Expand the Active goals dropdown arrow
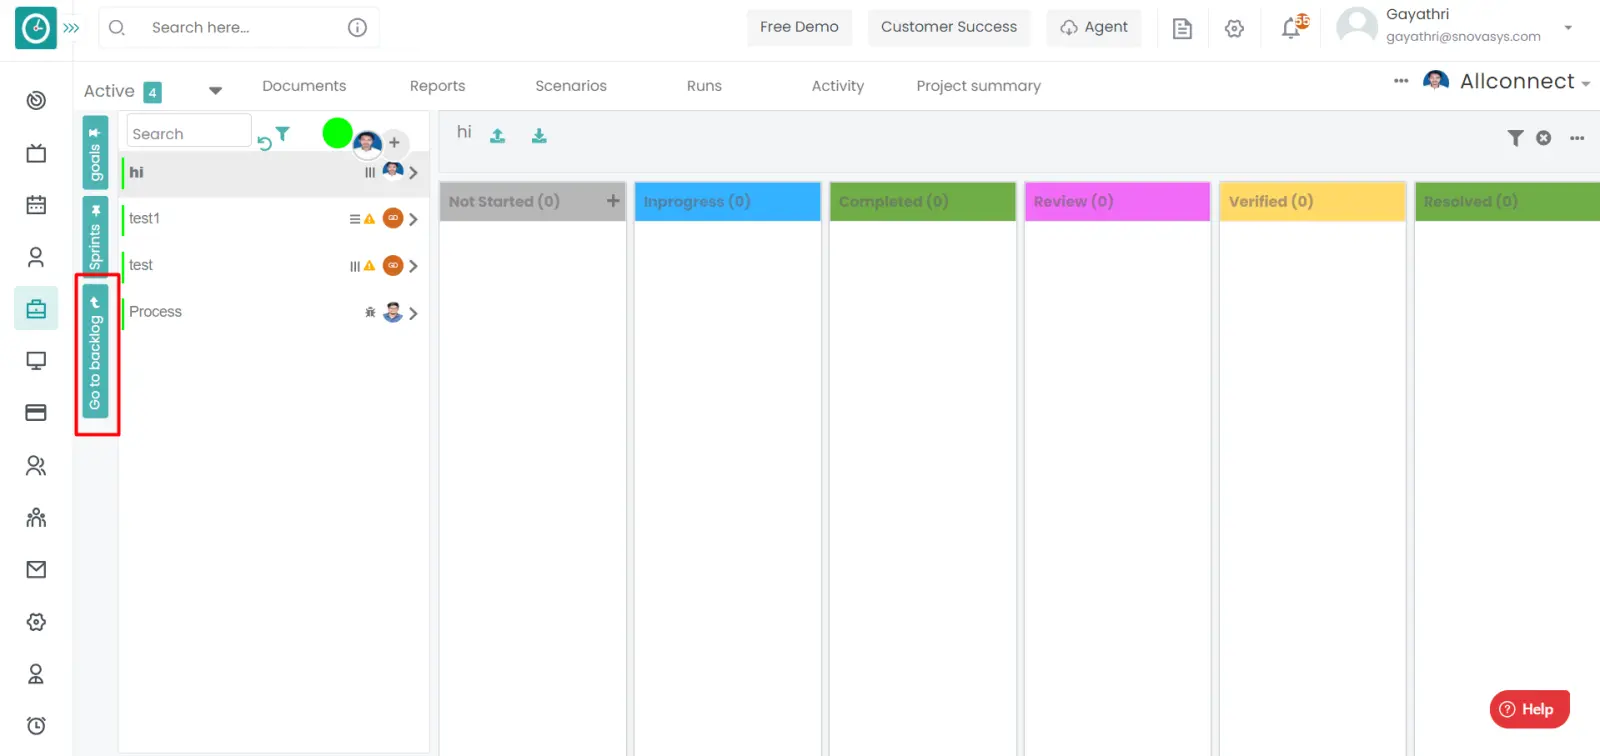Screen dimensions: 1600x756 click(x=215, y=91)
